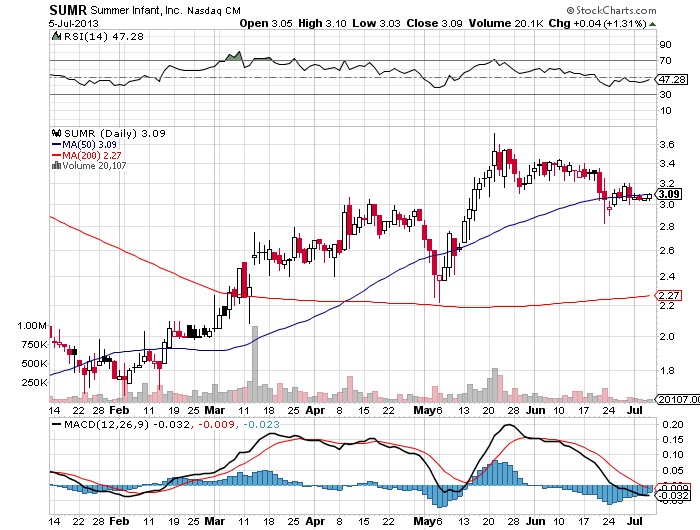This screenshot has height=530, width=700.
Task: Click the Feb label on MACD panel axis
Action: coord(119,521)
